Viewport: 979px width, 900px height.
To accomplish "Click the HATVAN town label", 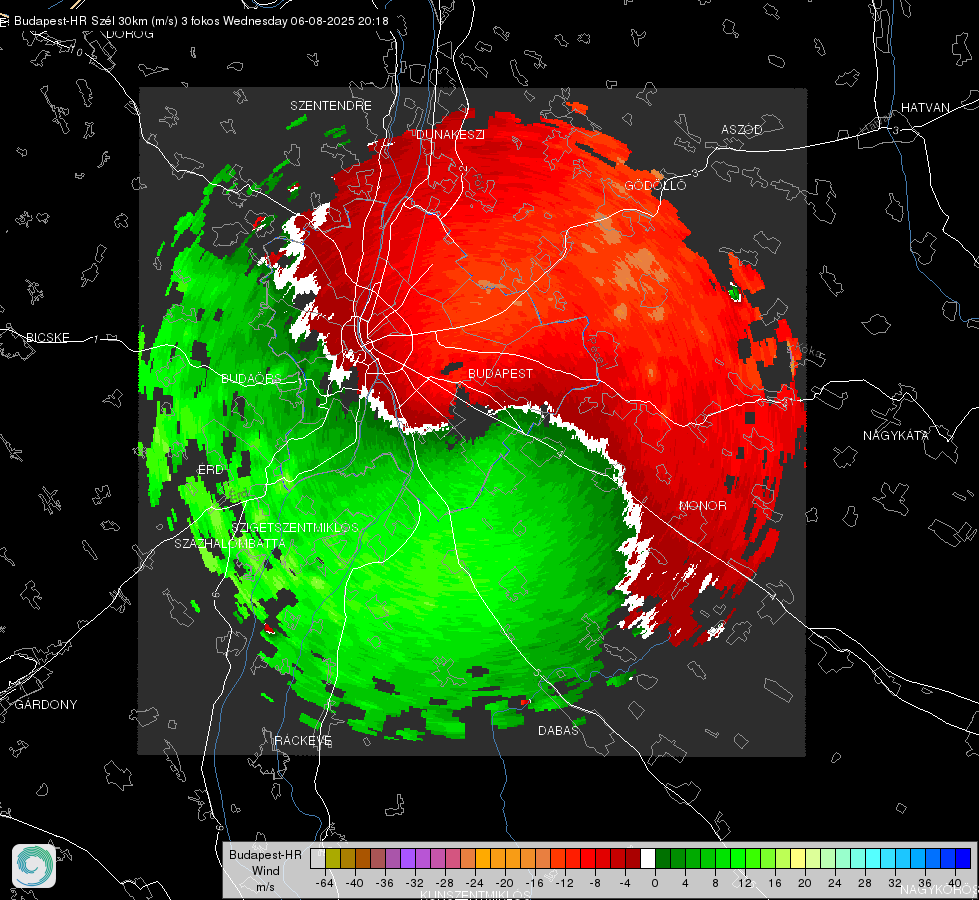I will (x=925, y=108).
